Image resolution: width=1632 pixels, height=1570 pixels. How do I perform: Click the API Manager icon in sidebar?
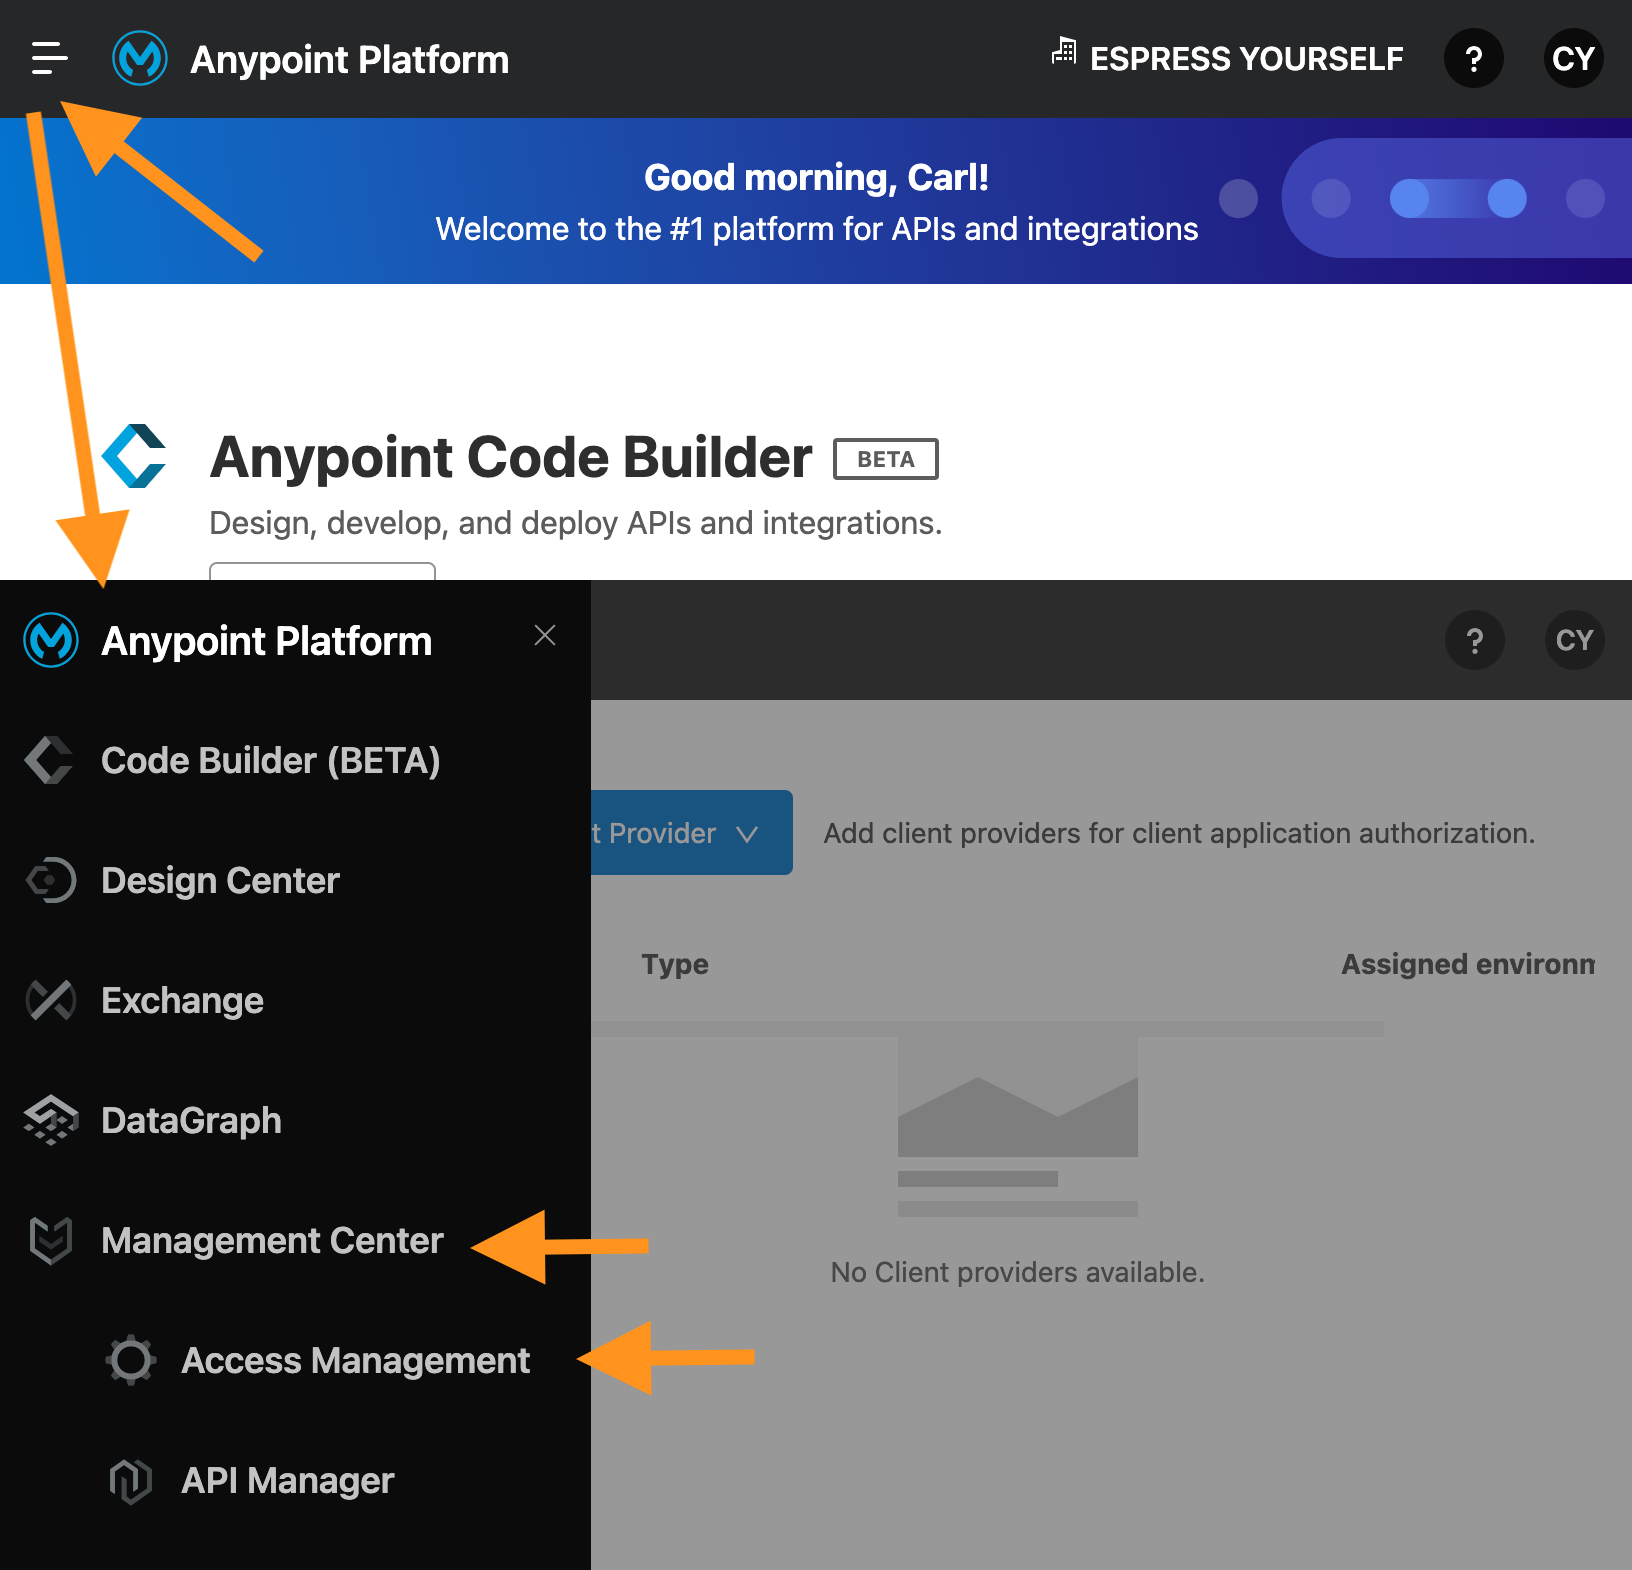[131, 1480]
